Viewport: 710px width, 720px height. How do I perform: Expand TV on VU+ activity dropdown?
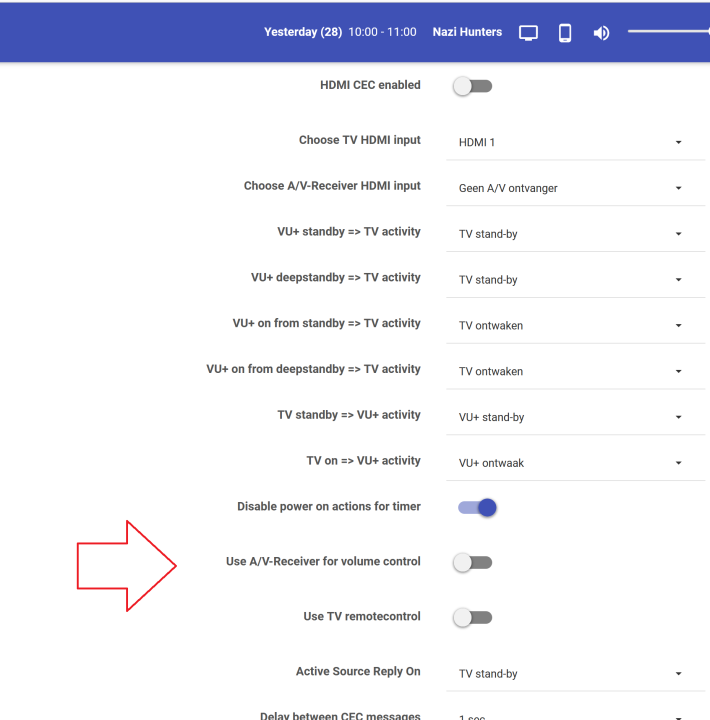(x=574, y=463)
